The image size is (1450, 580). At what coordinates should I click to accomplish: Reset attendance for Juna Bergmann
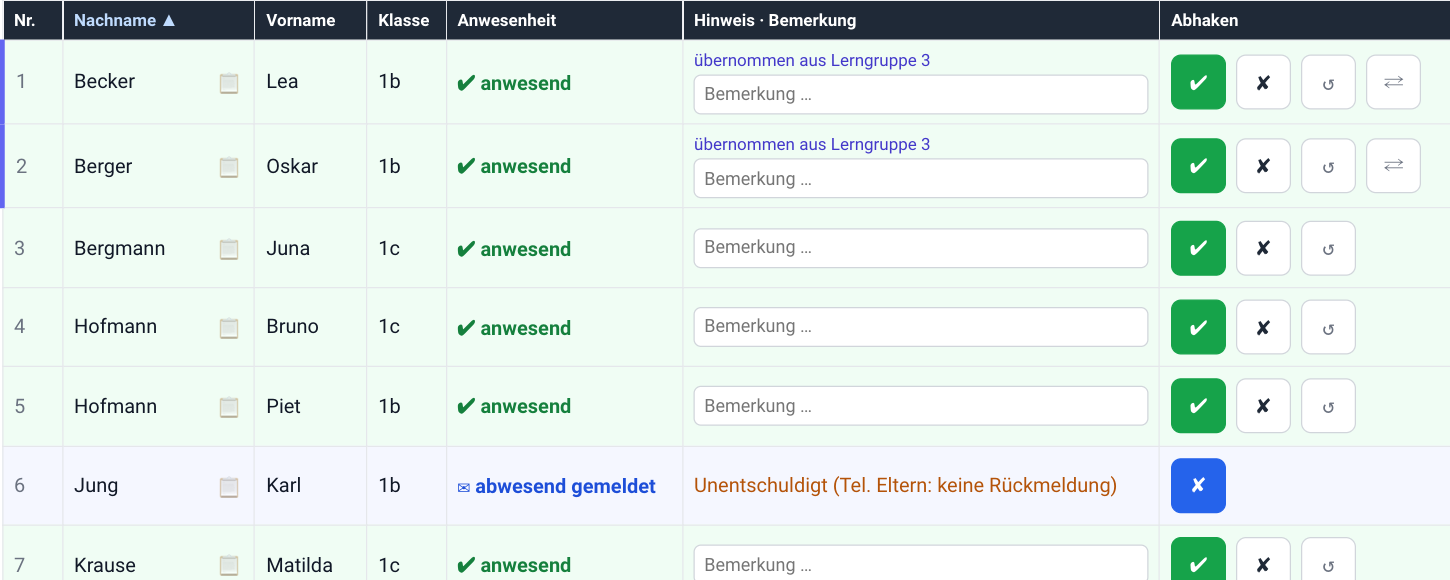[1328, 248]
